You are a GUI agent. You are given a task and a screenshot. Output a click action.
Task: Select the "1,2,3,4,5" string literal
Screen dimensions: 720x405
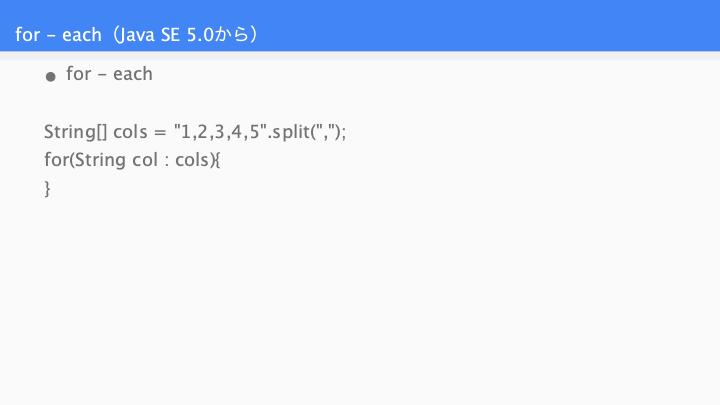[x=220, y=132]
